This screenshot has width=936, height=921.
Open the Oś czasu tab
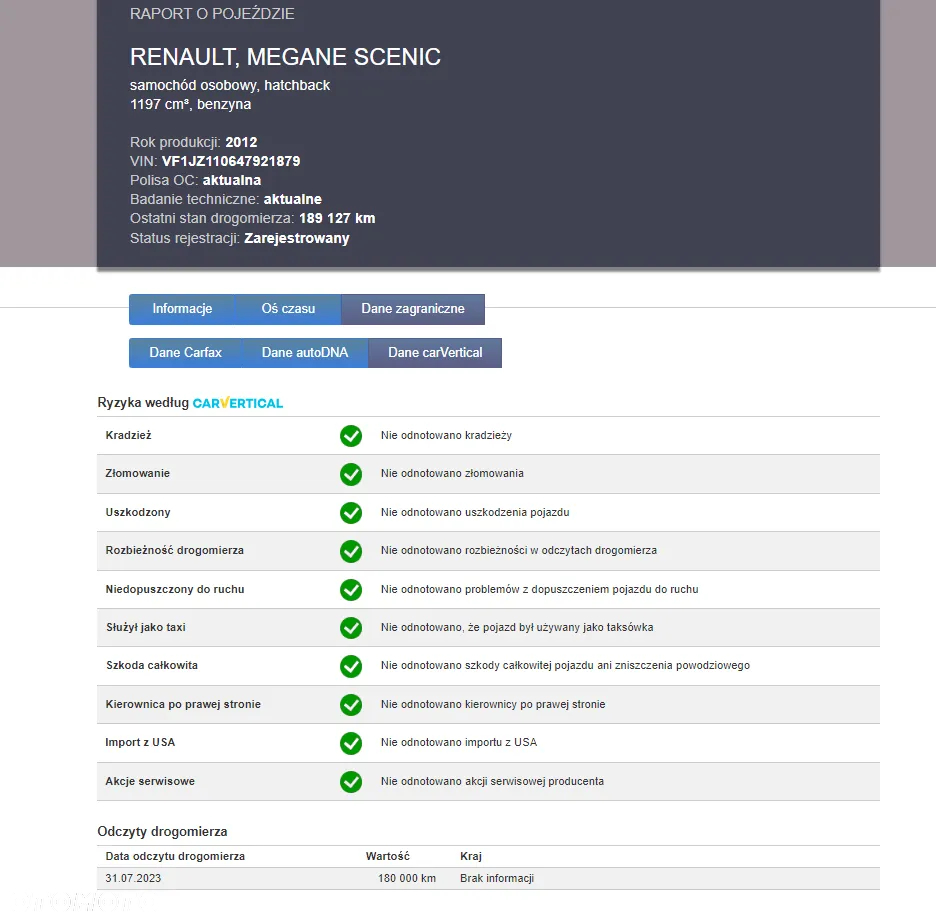click(x=288, y=309)
